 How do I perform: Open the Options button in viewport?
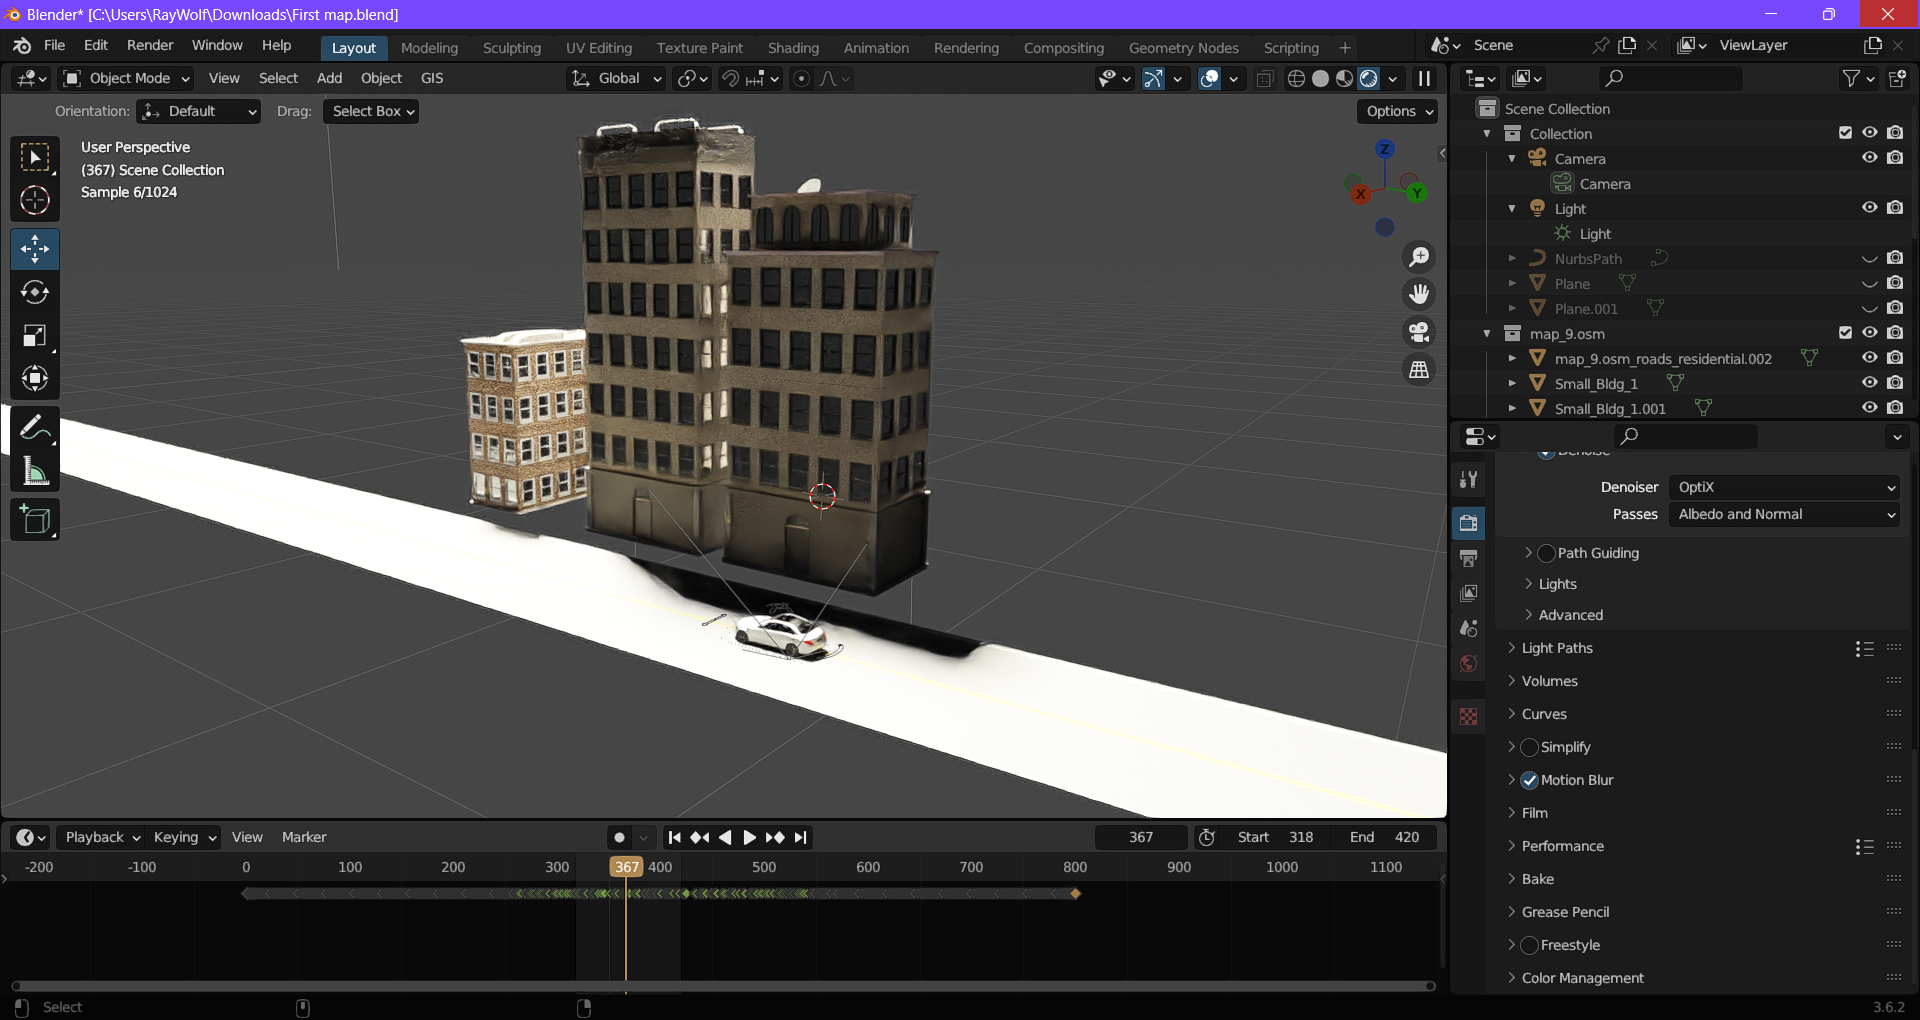coord(1398,111)
